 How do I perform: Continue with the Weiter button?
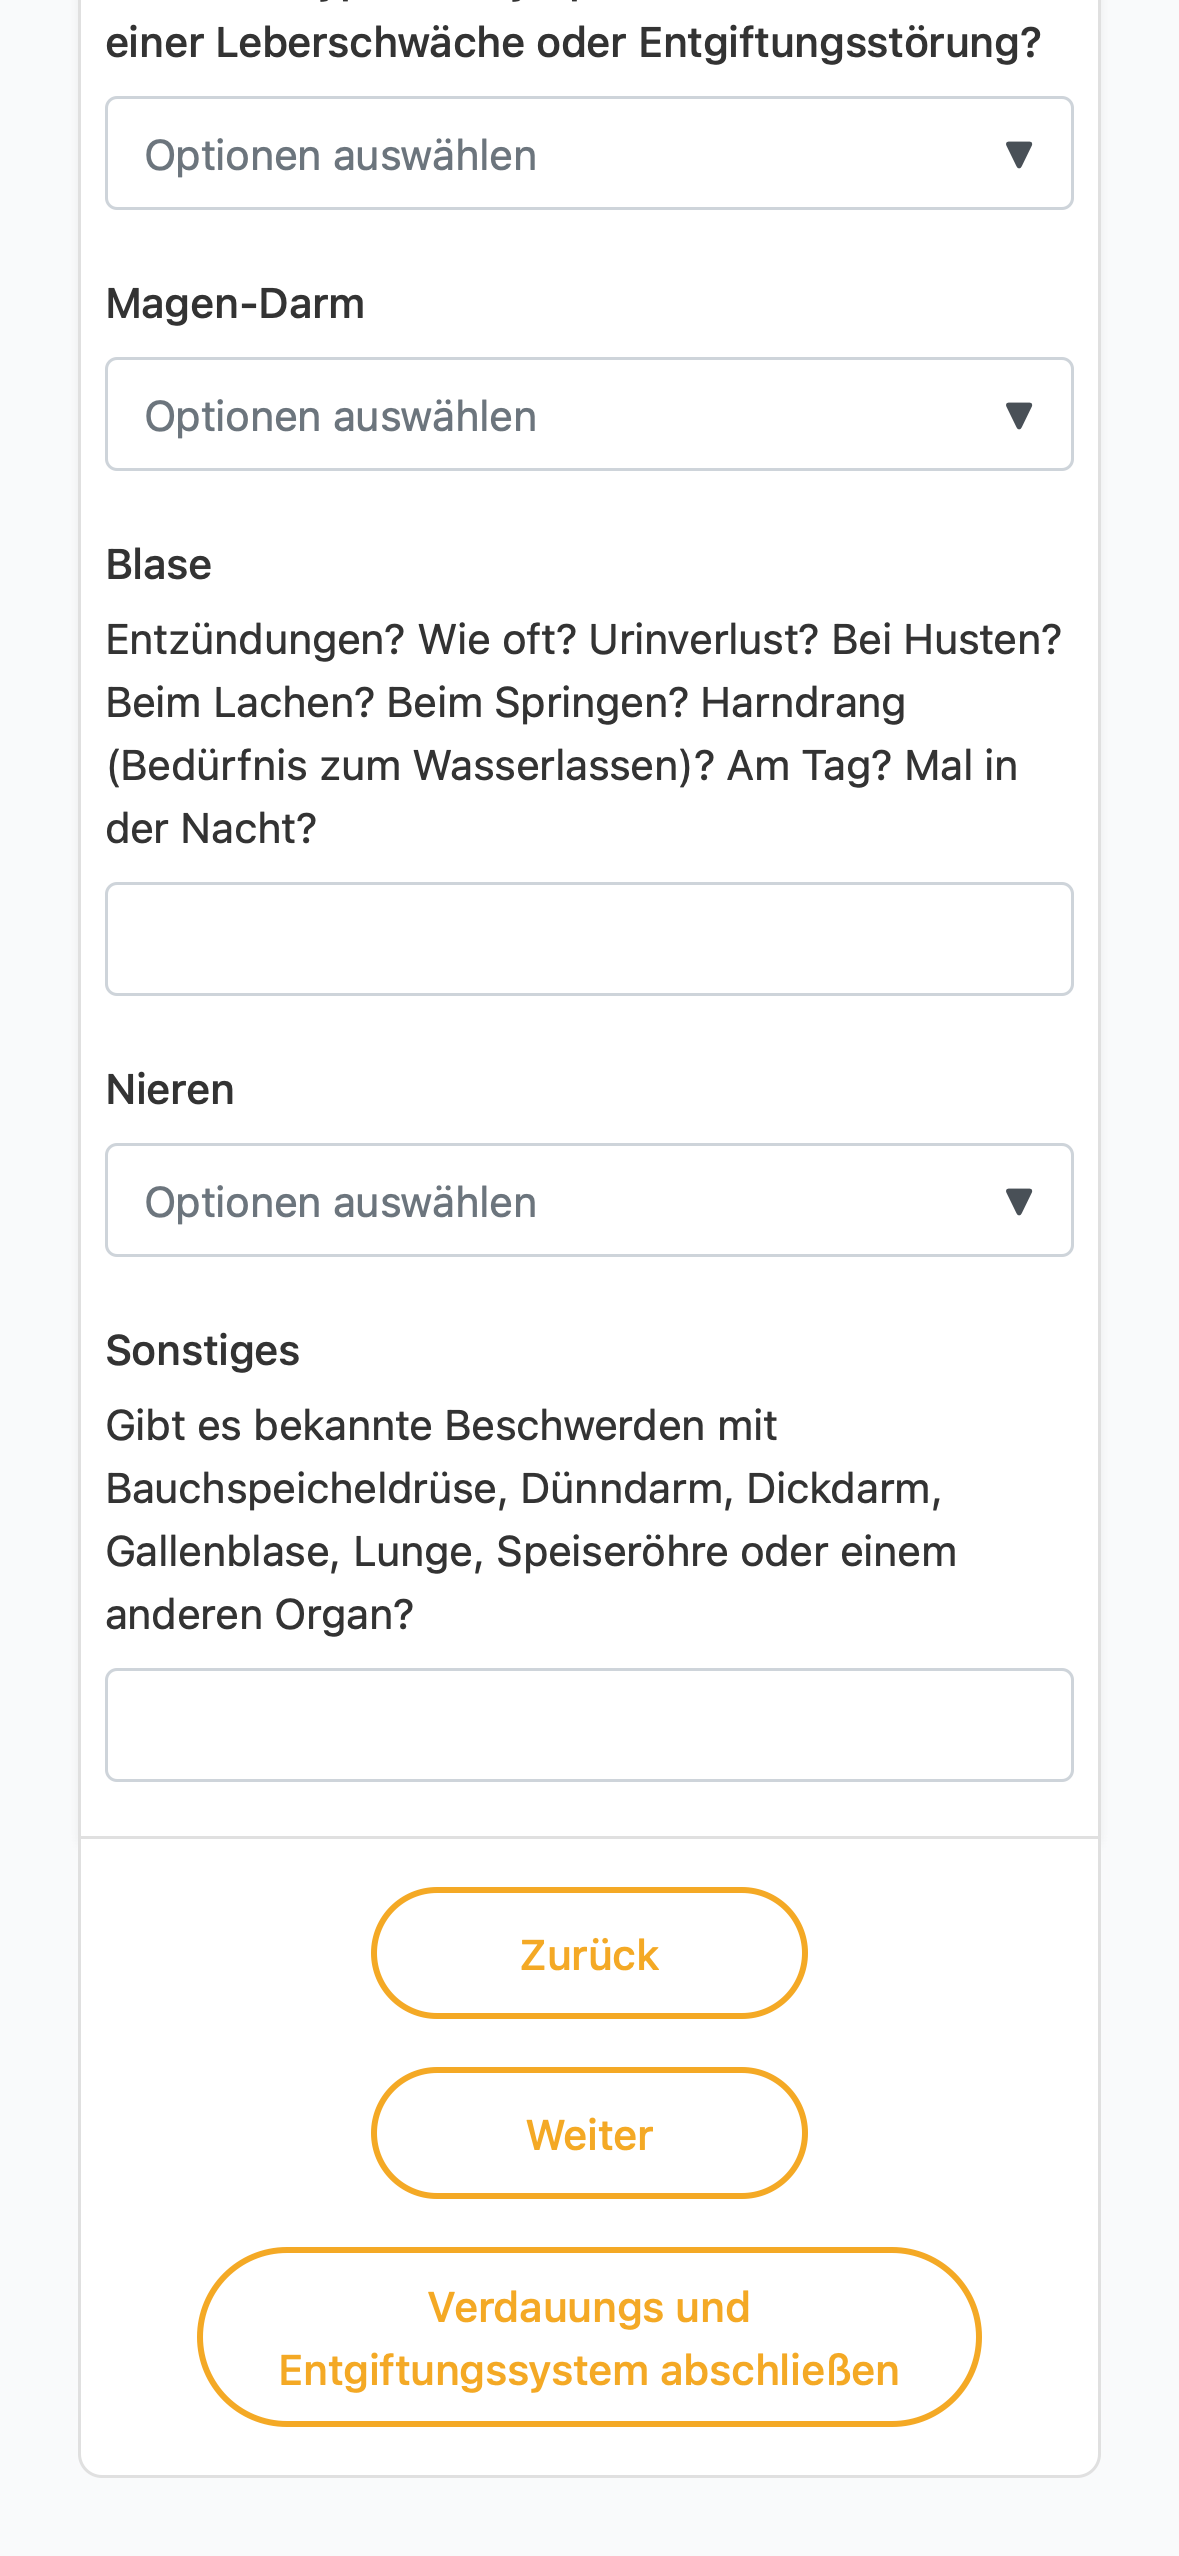589,2133
